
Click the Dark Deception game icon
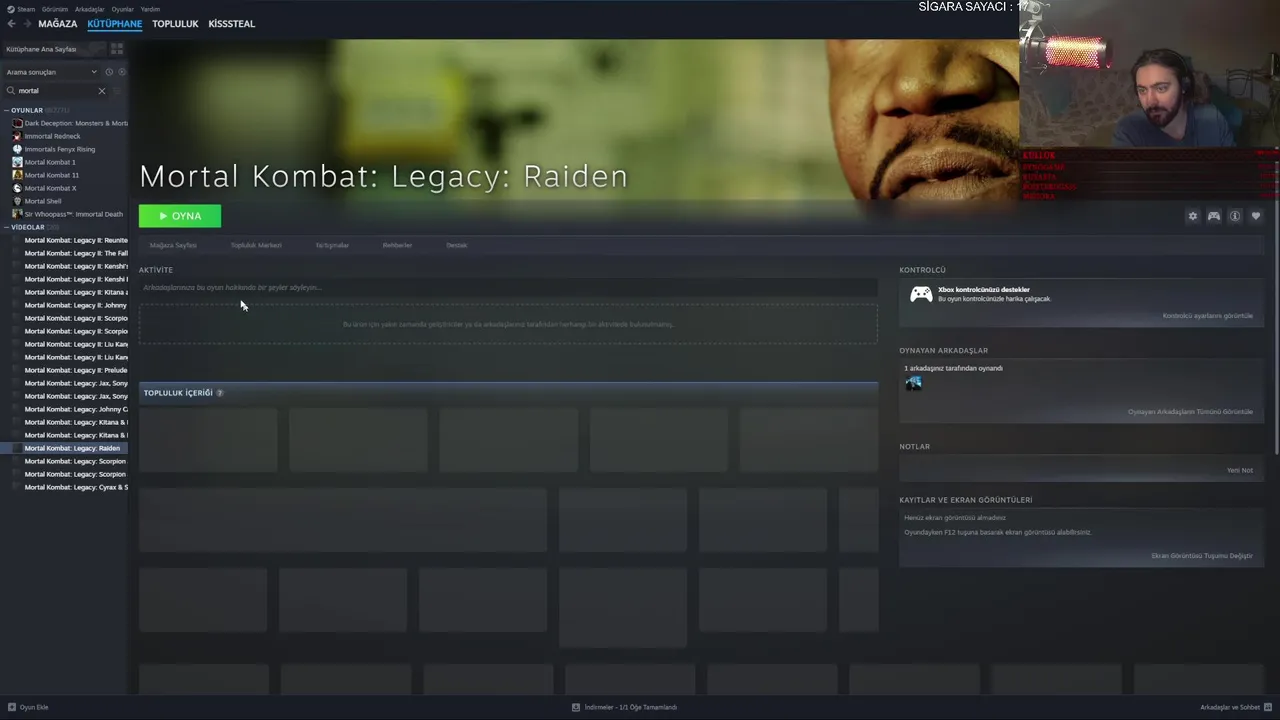17,123
